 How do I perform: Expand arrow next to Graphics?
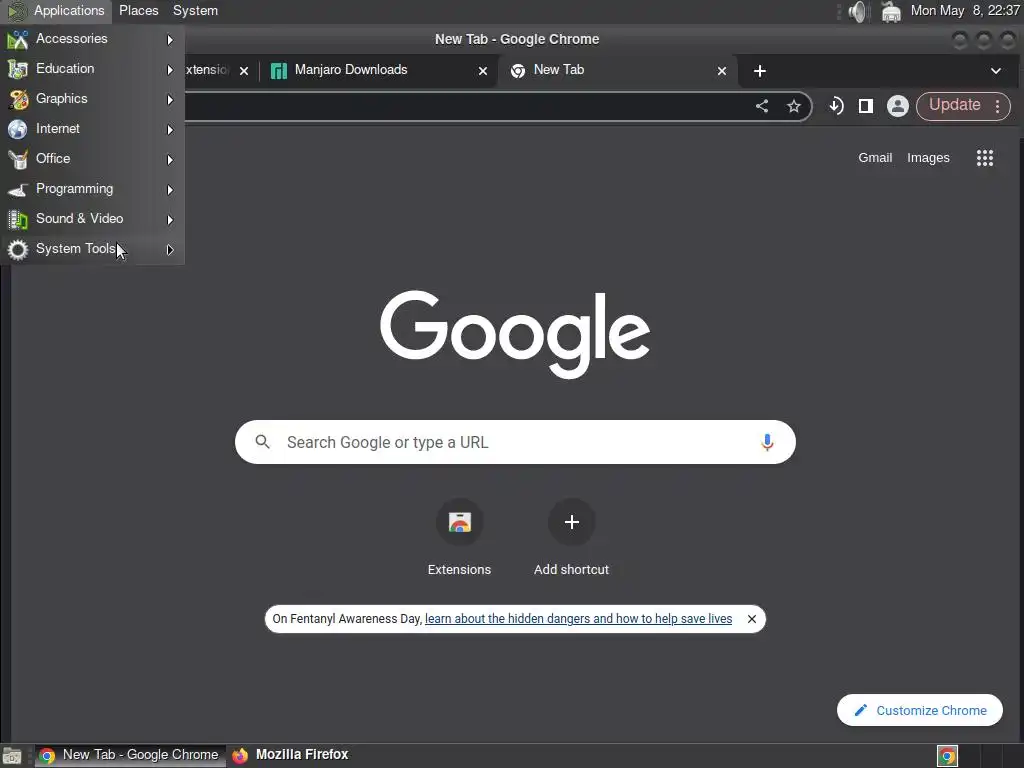click(170, 100)
